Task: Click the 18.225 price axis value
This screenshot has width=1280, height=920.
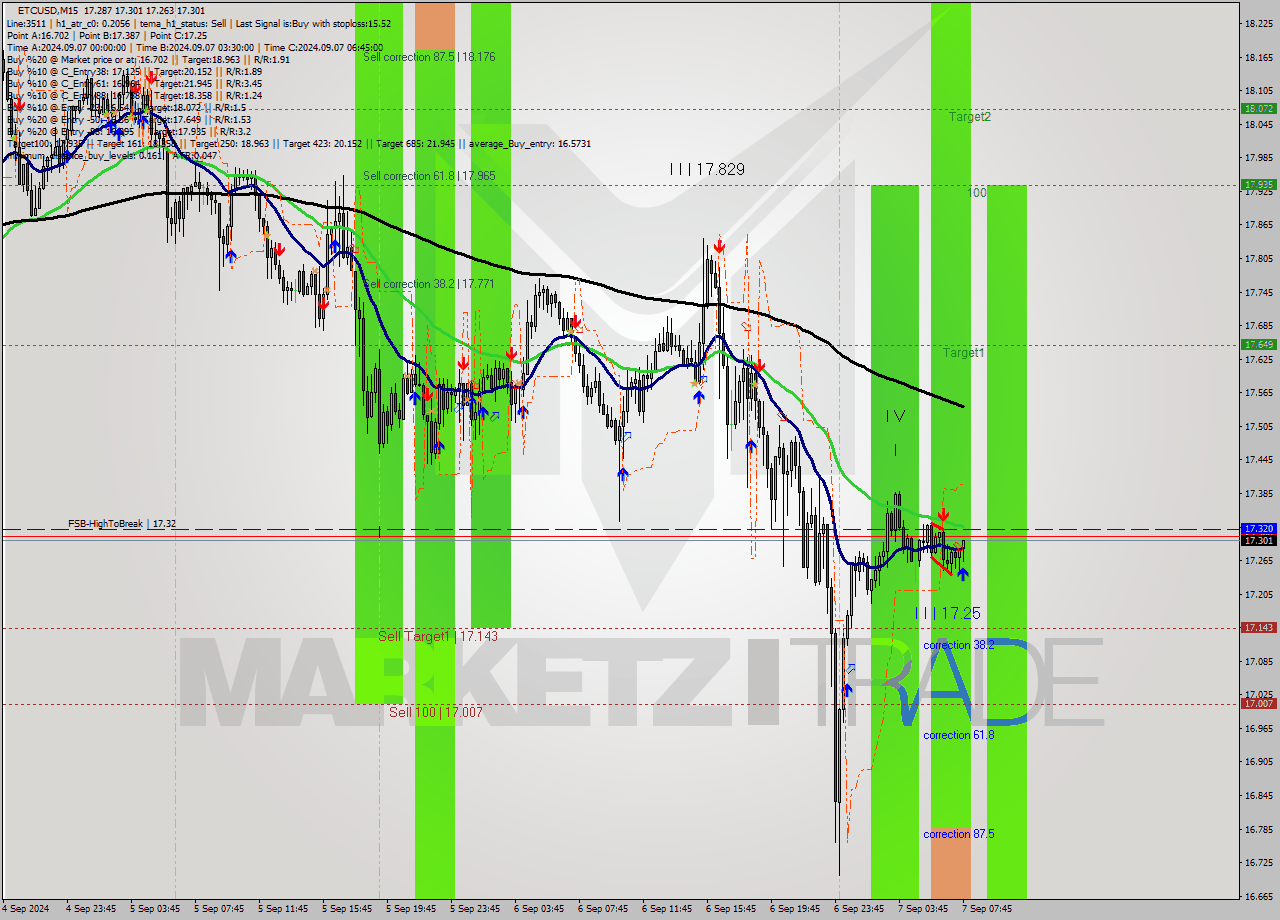Action: tap(1258, 23)
